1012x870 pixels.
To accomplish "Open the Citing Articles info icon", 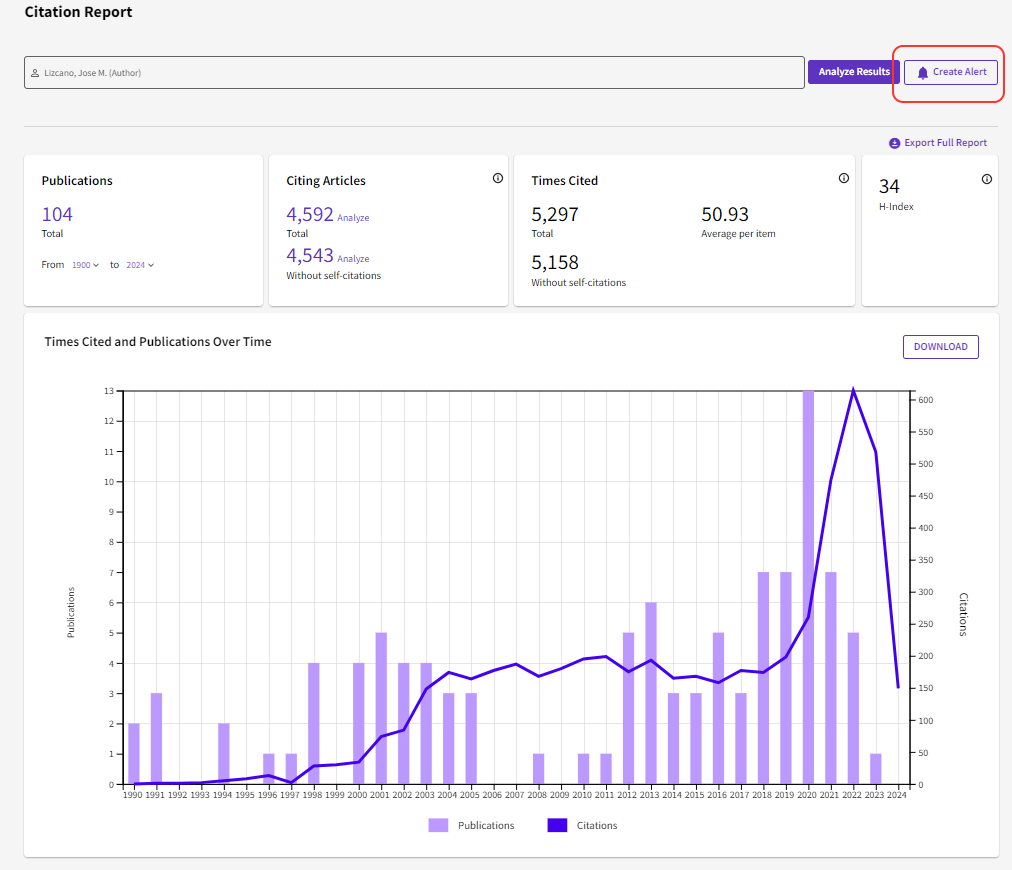I will pyautogui.click(x=497, y=179).
